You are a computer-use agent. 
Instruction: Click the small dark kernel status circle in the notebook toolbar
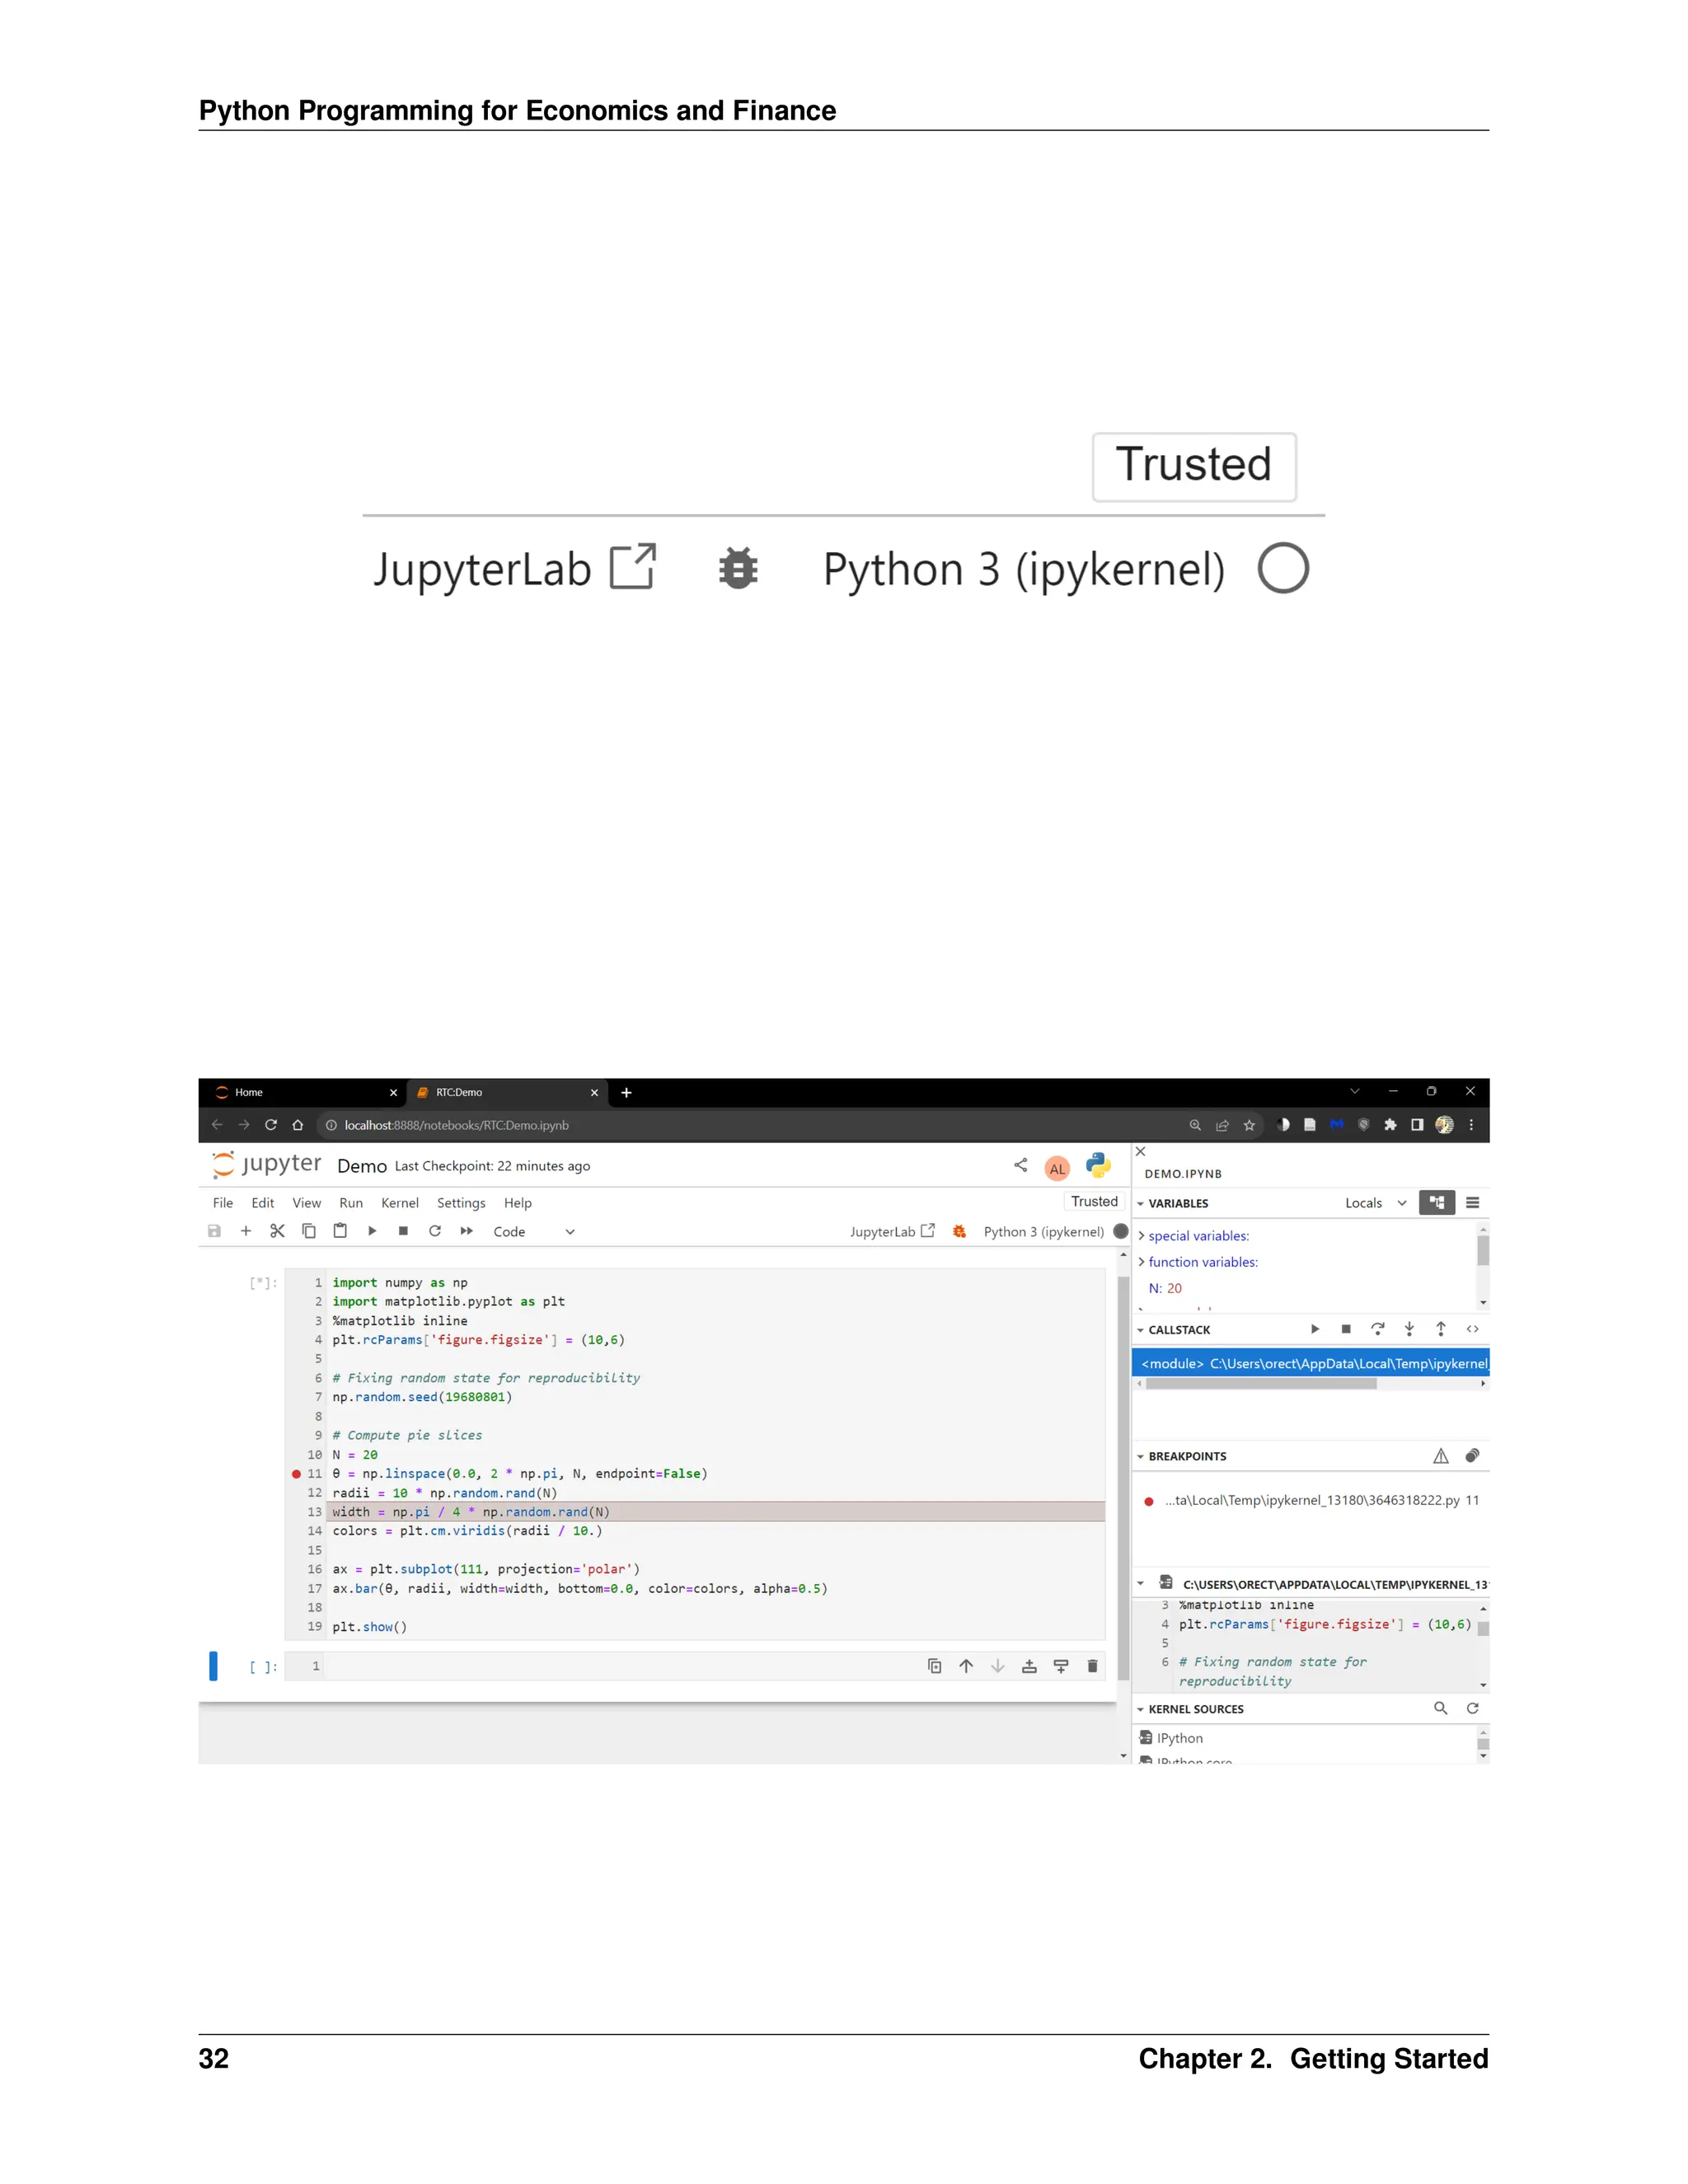(1121, 1231)
